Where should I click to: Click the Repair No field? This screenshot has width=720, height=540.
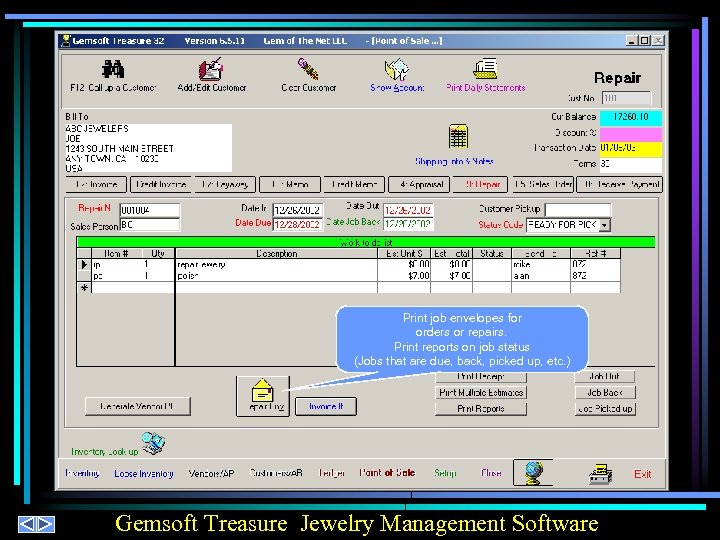click(150, 210)
